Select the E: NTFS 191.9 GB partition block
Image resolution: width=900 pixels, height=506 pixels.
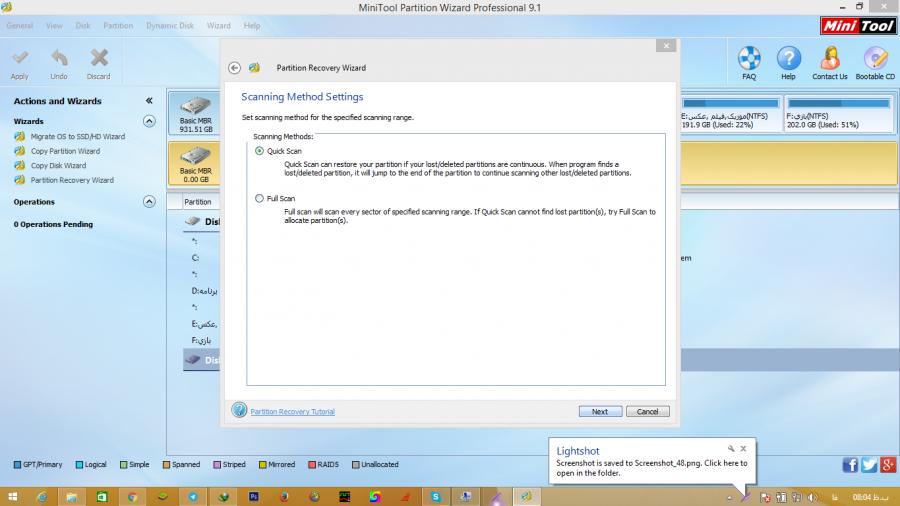pyautogui.click(x=731, y=114)
